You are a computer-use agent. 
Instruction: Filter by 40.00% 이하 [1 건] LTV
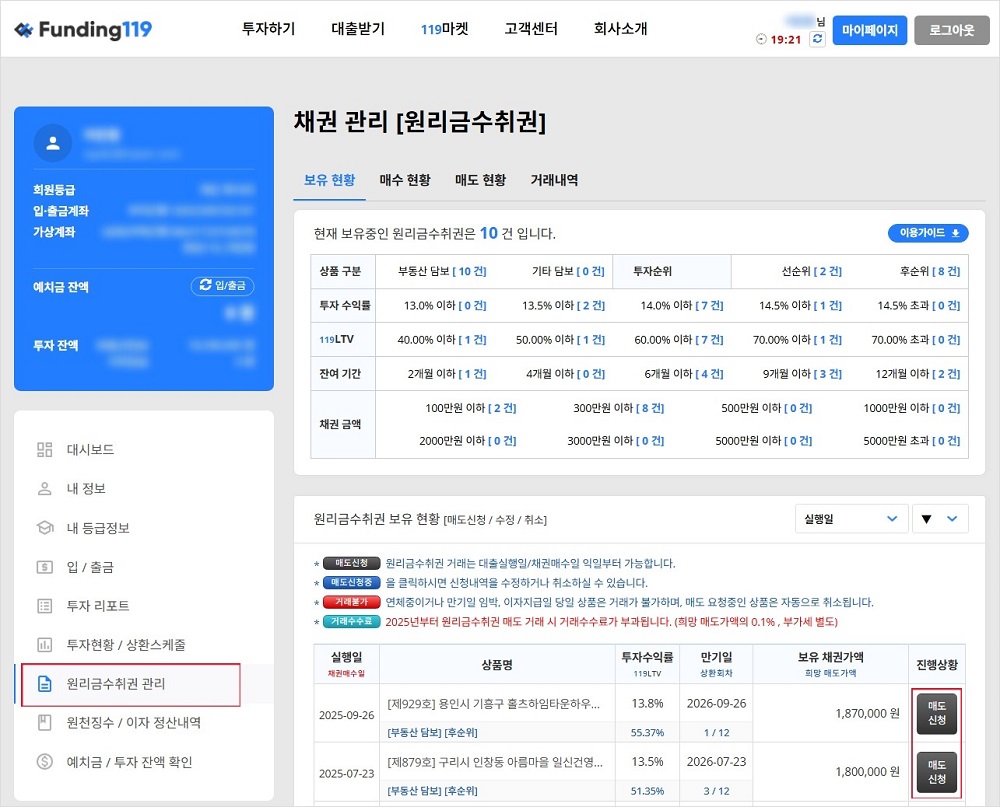[x=442, y=340]
